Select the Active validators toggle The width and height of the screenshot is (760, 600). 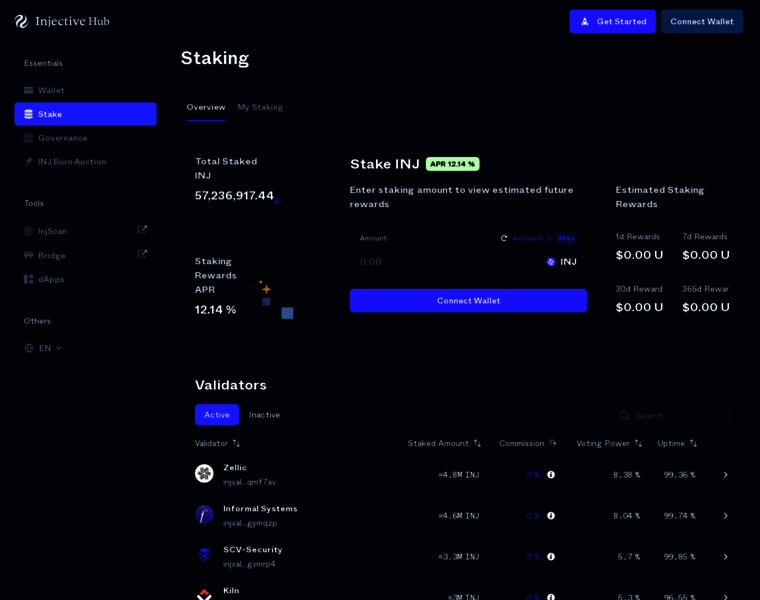217,415
